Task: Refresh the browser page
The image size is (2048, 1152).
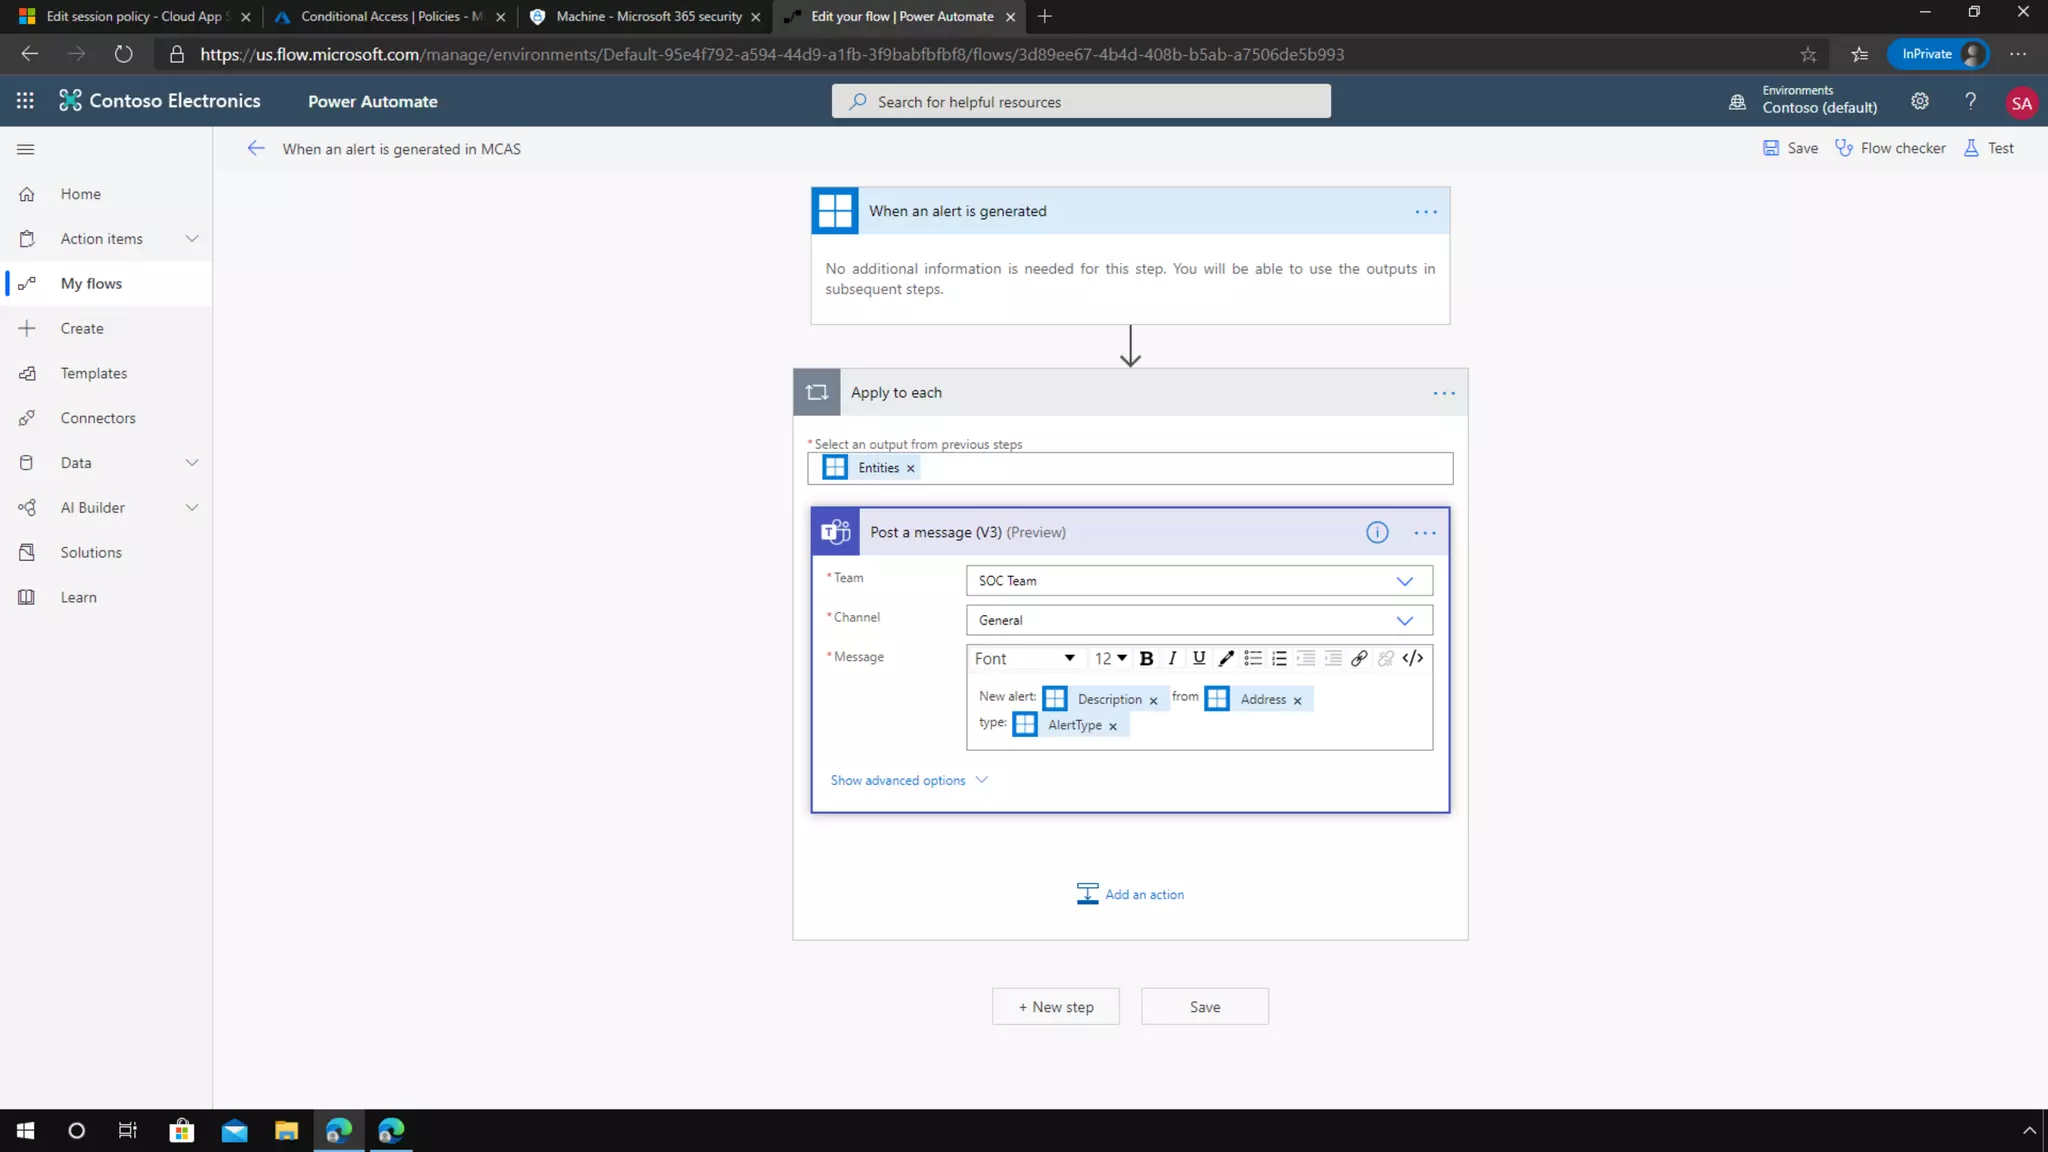Action: [123, 54]
